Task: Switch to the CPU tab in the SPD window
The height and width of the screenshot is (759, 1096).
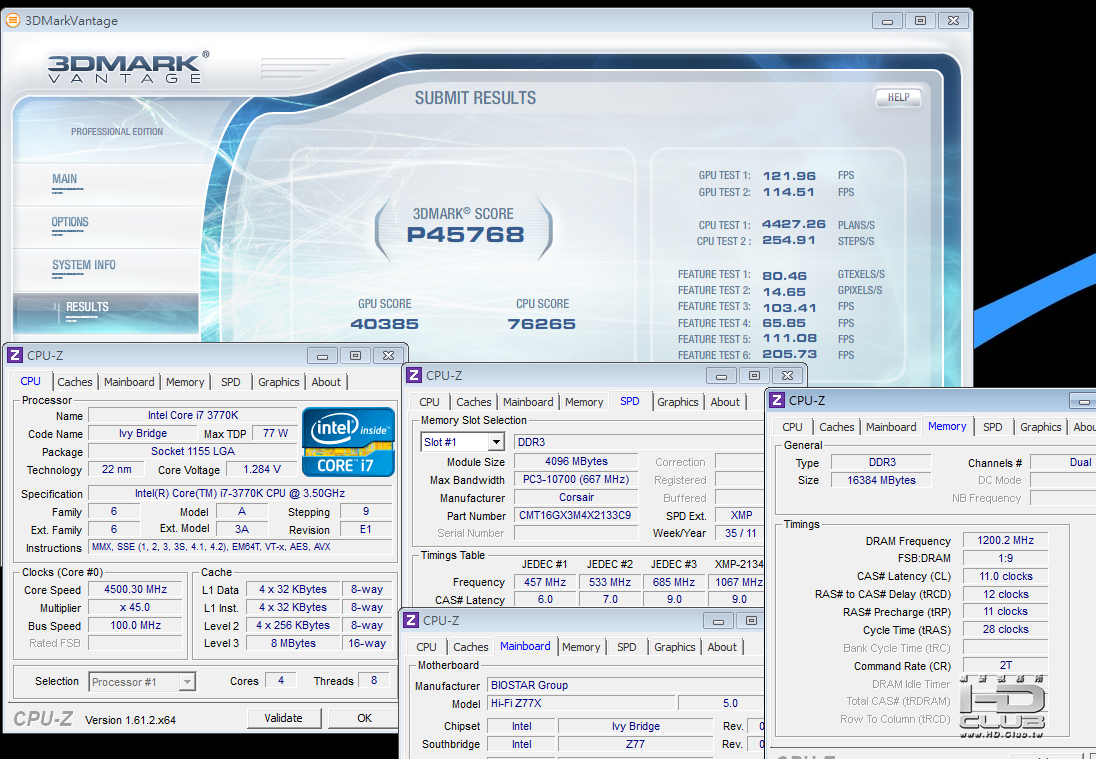Action: pos(430,402)
